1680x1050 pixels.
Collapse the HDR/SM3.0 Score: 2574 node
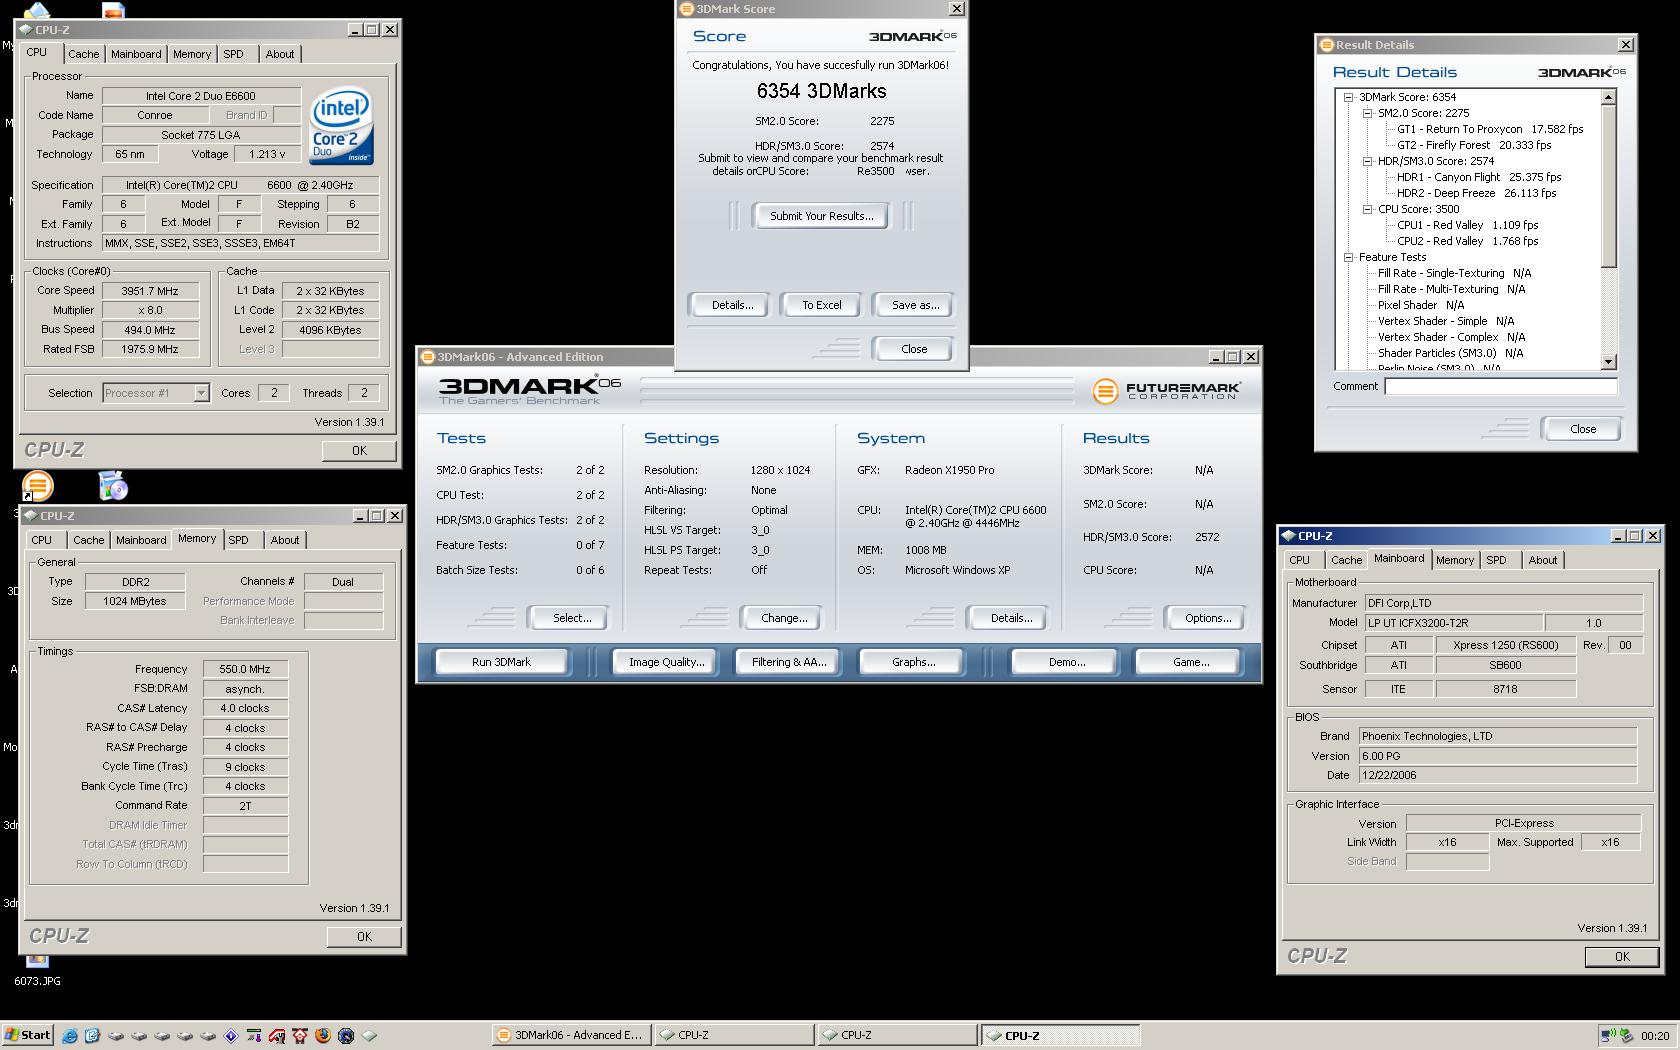click(x=1367, y=161)
